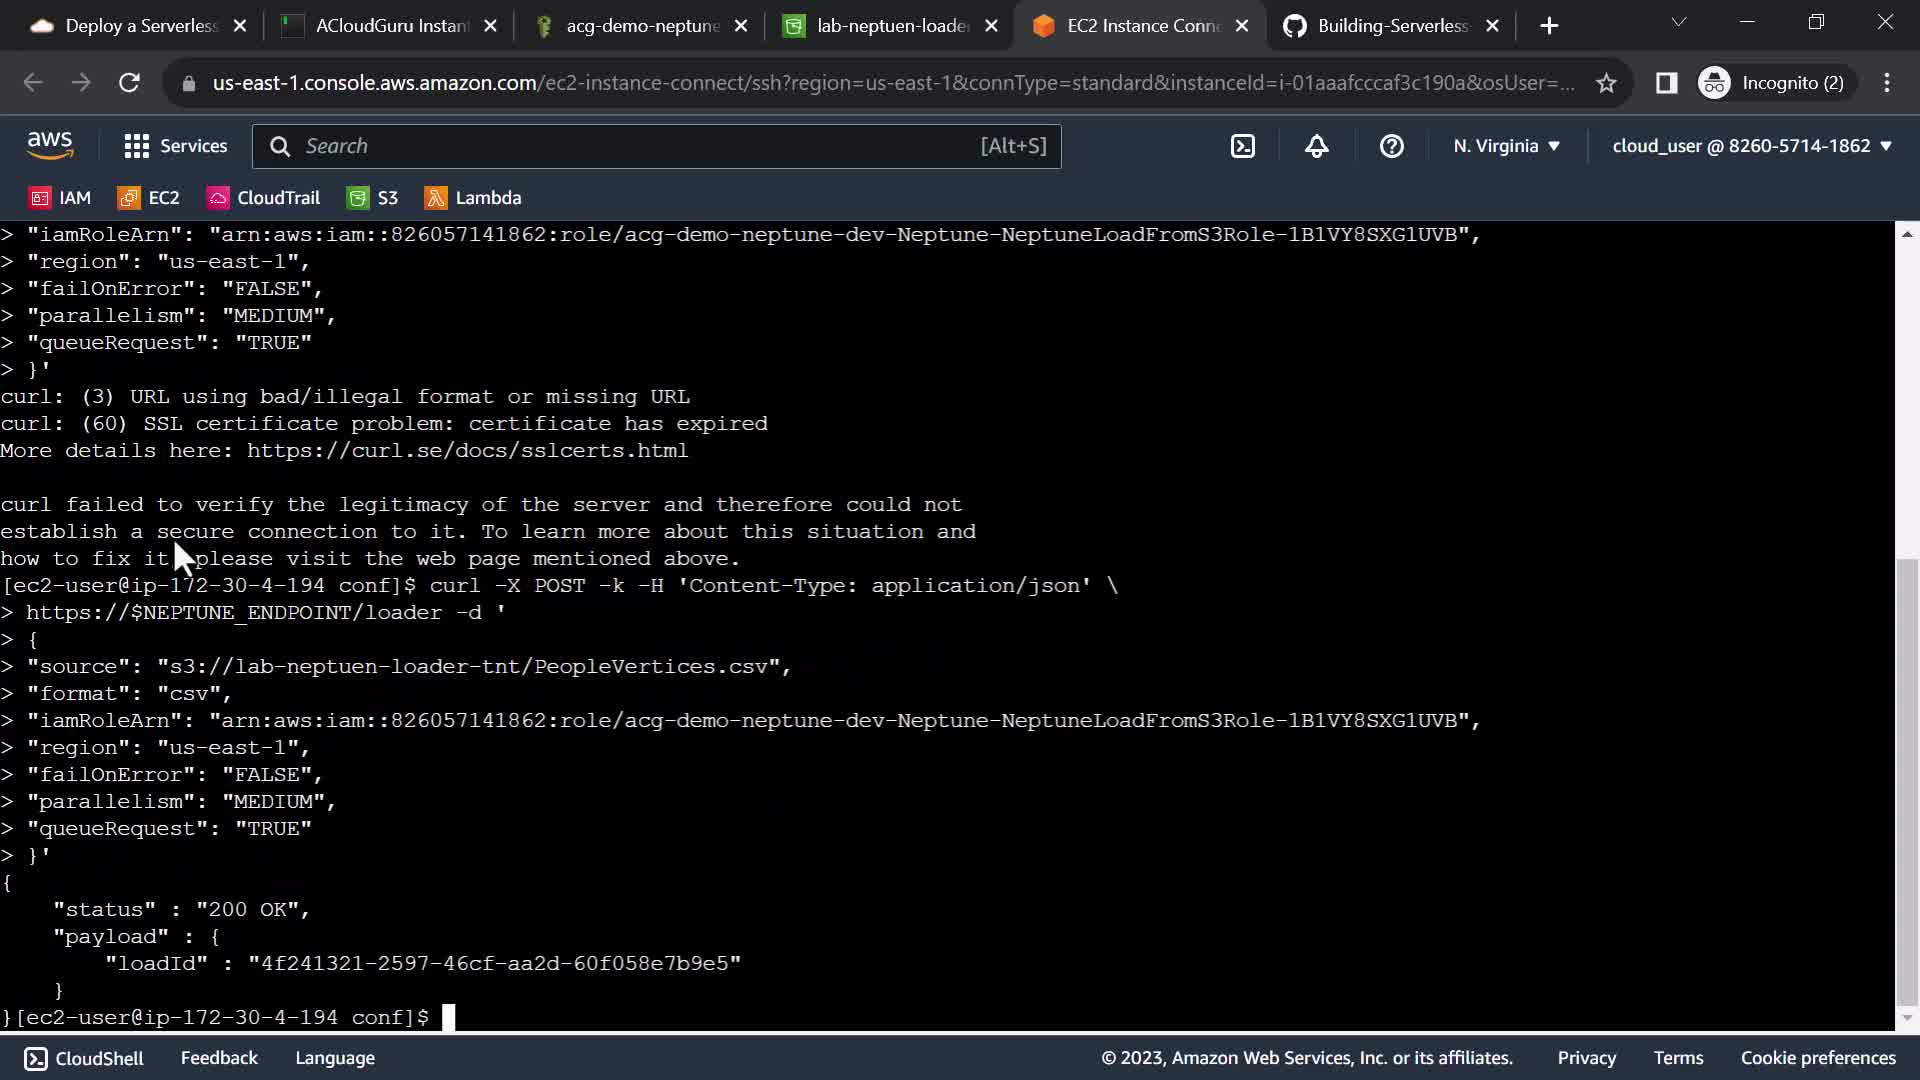This screenshot has width=1920, height=1080.
Task: Open the browser side panel icon
Action: click(x=1666, y=83)
